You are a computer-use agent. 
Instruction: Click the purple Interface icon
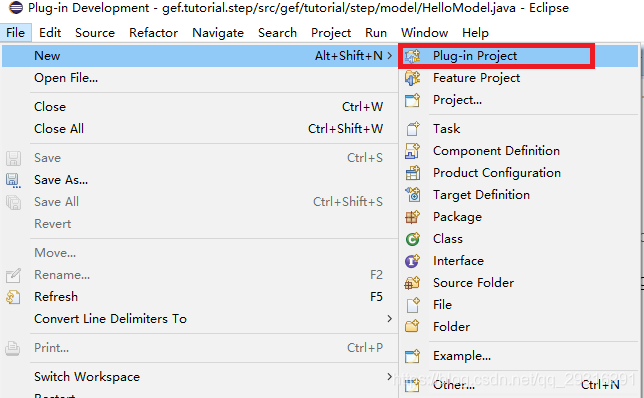(x=413, y=261)
